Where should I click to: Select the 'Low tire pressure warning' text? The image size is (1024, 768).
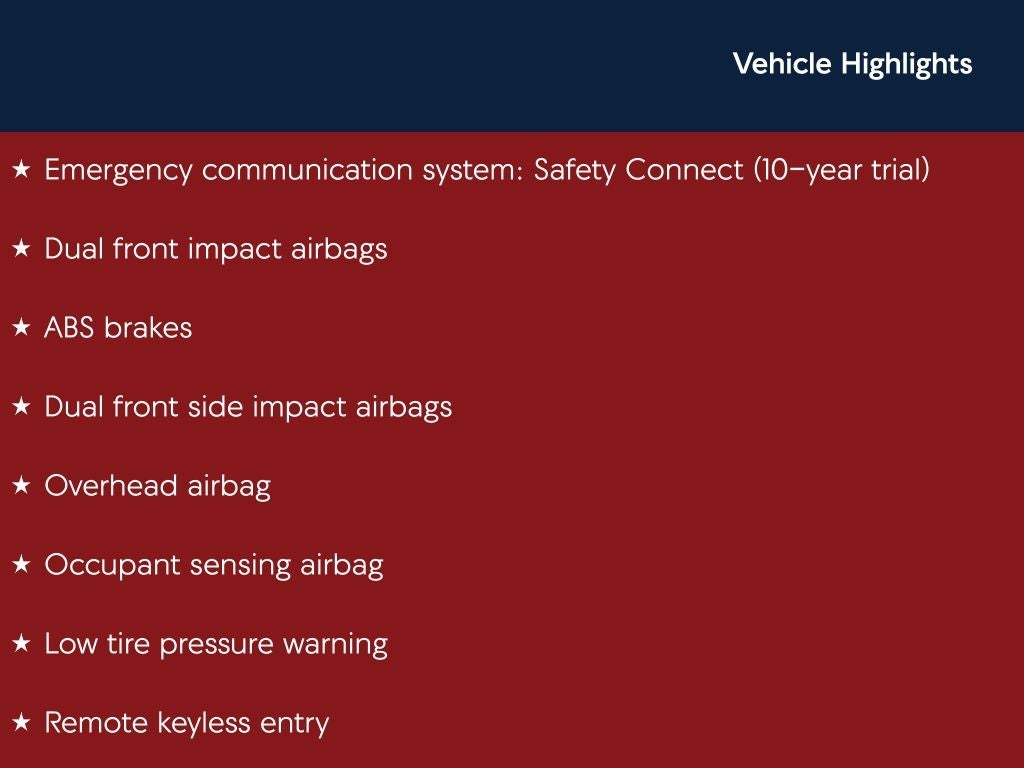pos(215,644)
